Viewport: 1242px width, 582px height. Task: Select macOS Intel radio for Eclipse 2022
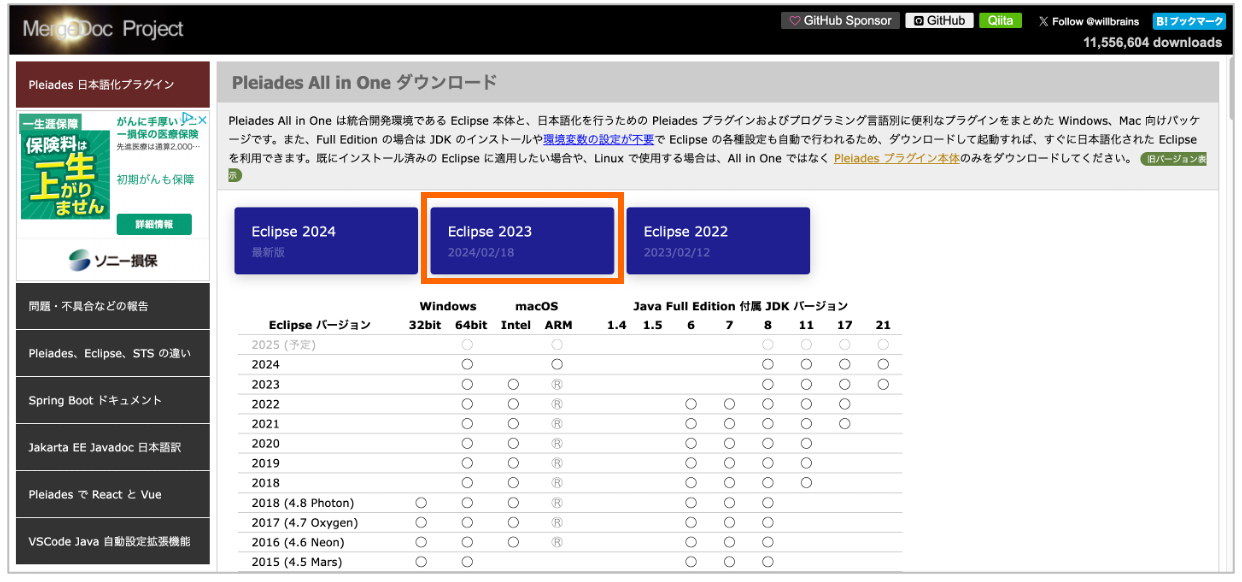[x=515, y=403]
